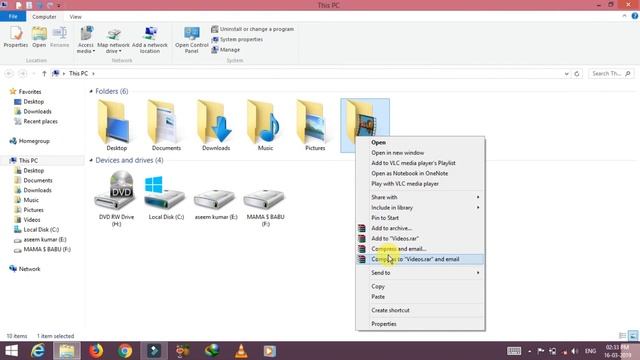Screen dimensions: 640x360
Task: Expand the Send to submenu
Action: [420, 273]
